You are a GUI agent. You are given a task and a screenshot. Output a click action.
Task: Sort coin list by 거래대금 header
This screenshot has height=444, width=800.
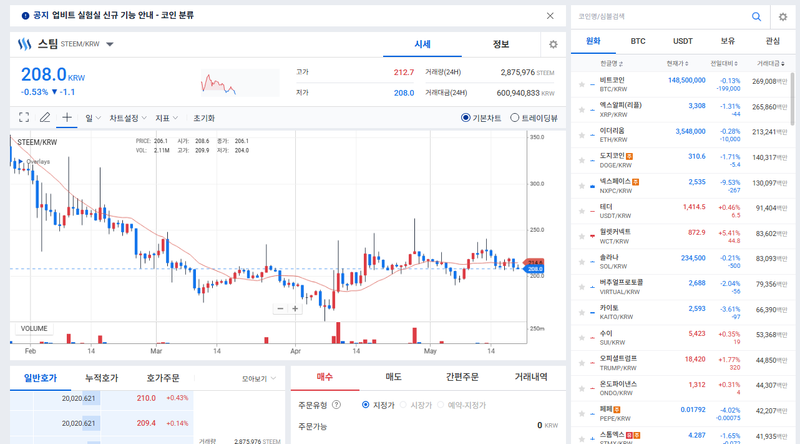pyautogui.click(x=770, y=64)
